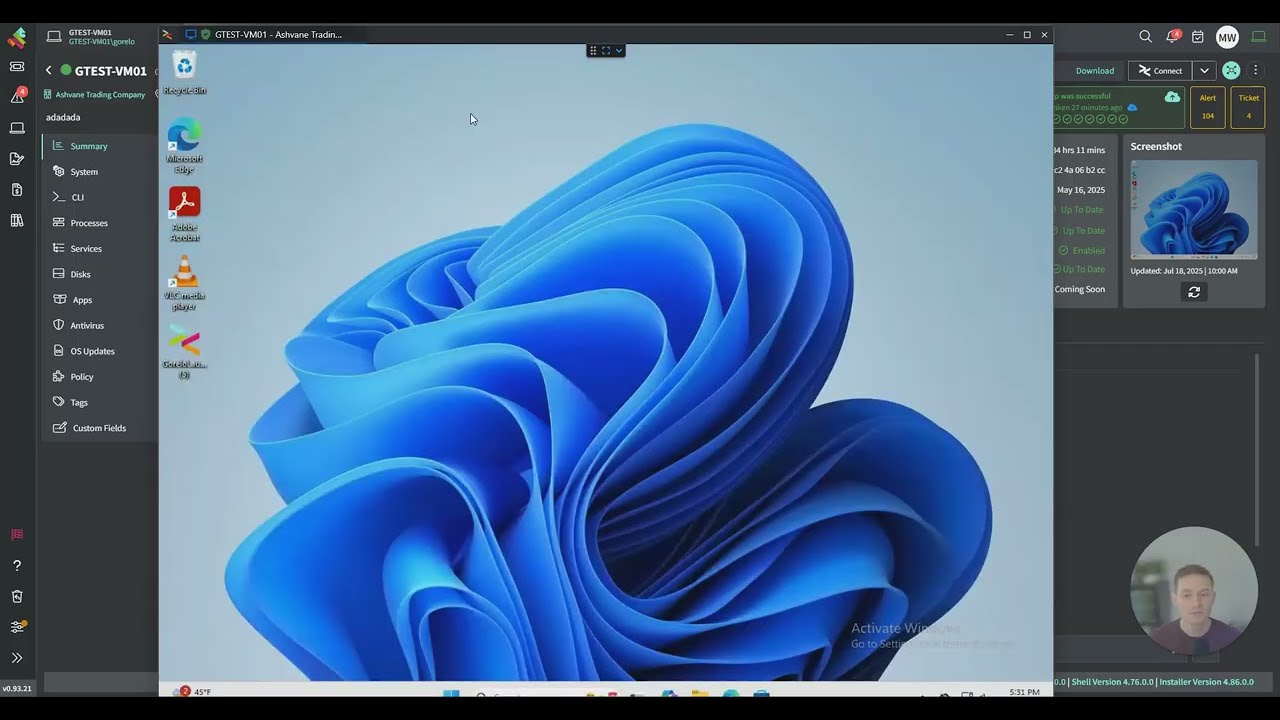
Task: Enlarge the device screenshot thumbnail
Action: point(1194,209)
